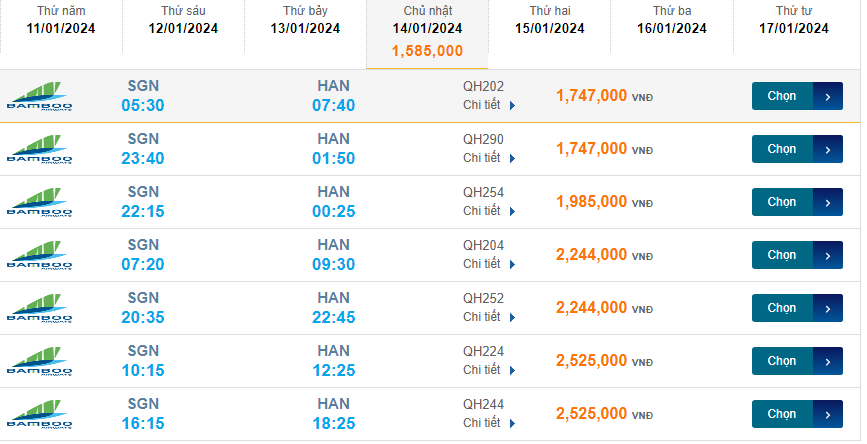Select Chọn for 10:15 QH224 flight
867x444 pixels.
782,361
